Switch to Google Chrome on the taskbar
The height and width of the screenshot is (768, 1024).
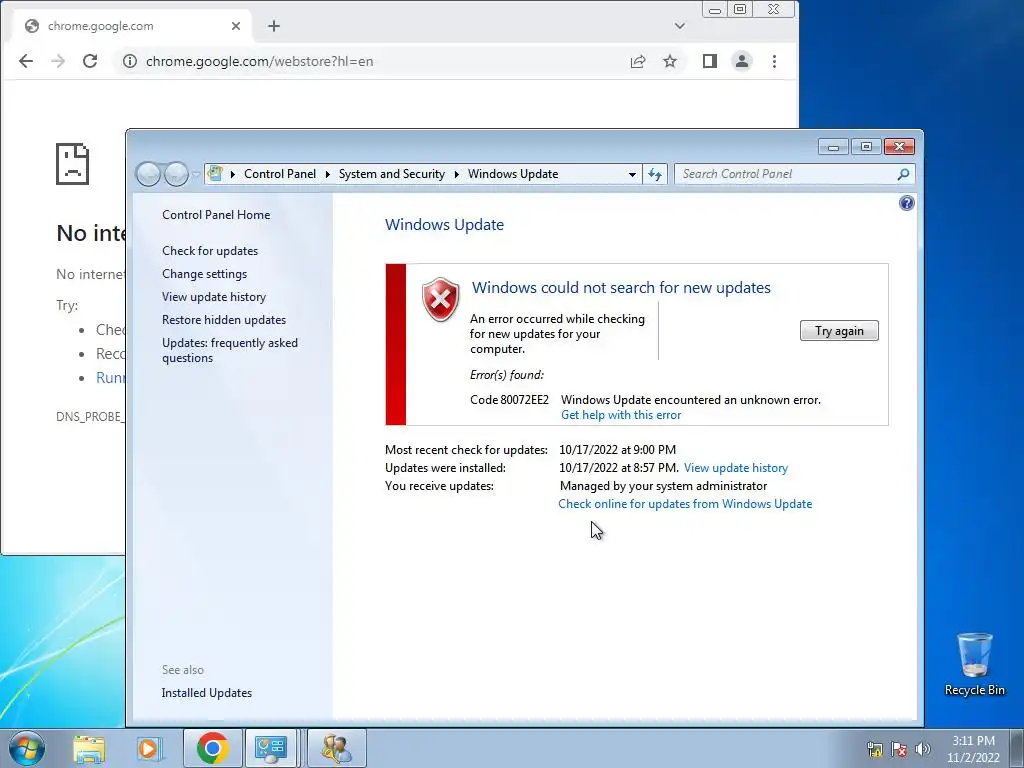click(212, 748)
